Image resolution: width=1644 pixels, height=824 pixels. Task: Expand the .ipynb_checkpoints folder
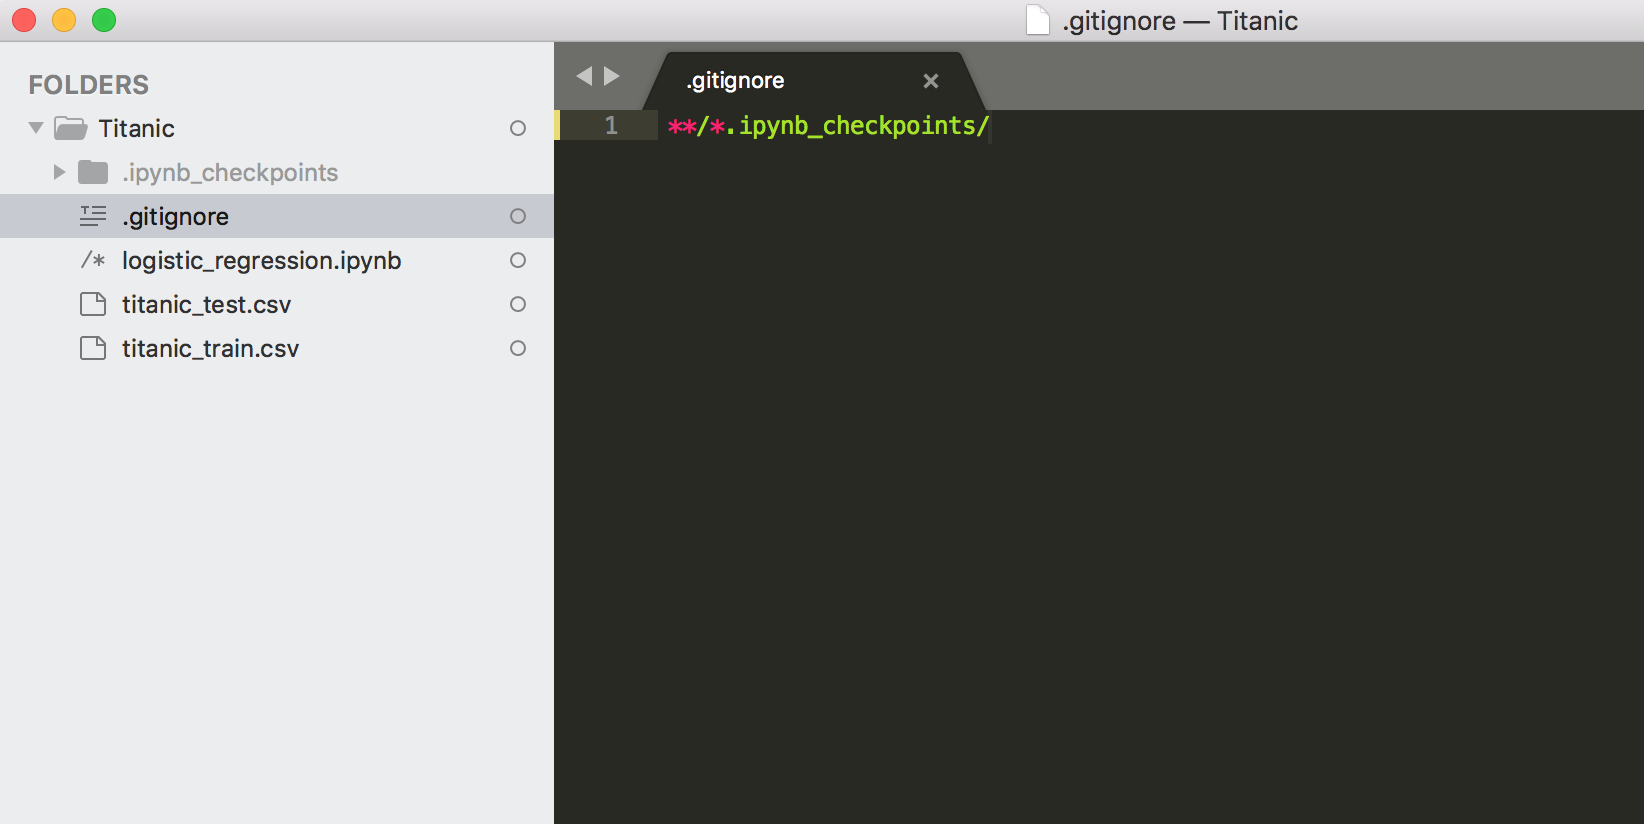tap(59, 172)
